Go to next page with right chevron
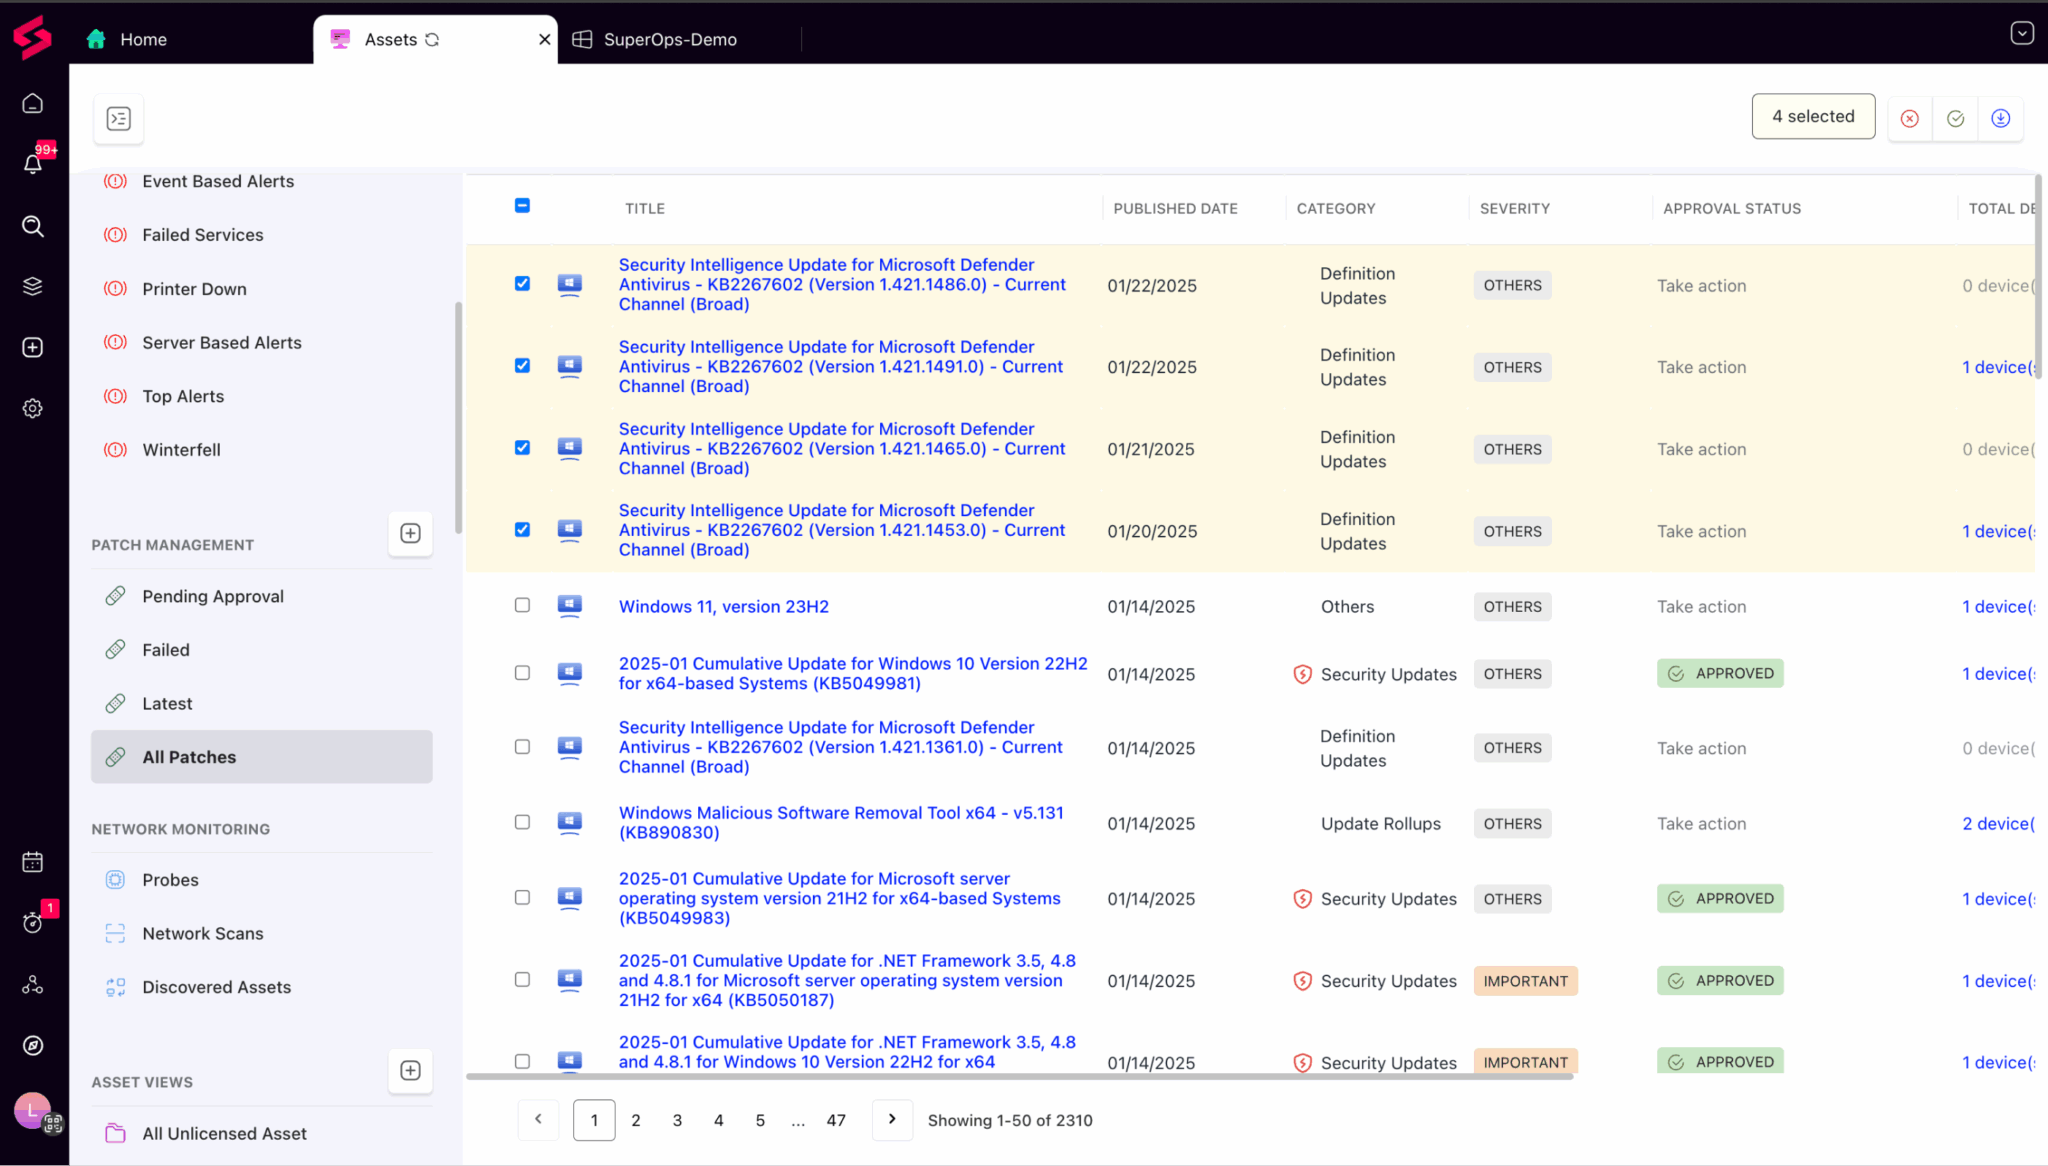The height and width of the screenshot is (1166, 2048). [x=892, y=1119]
